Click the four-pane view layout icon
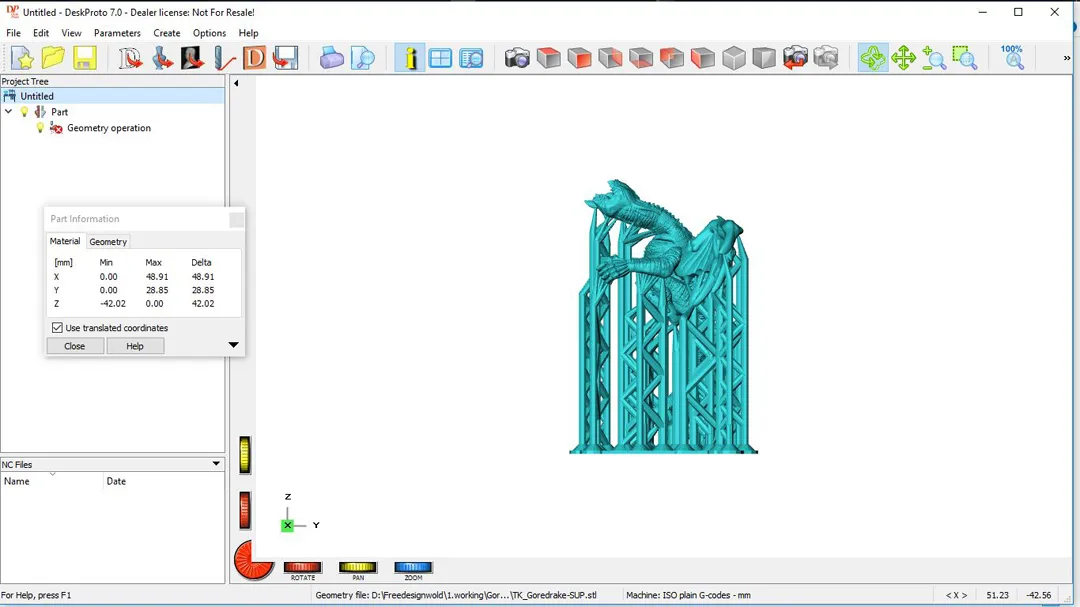This screenshot has height=607, width=1080. (440, 58)
